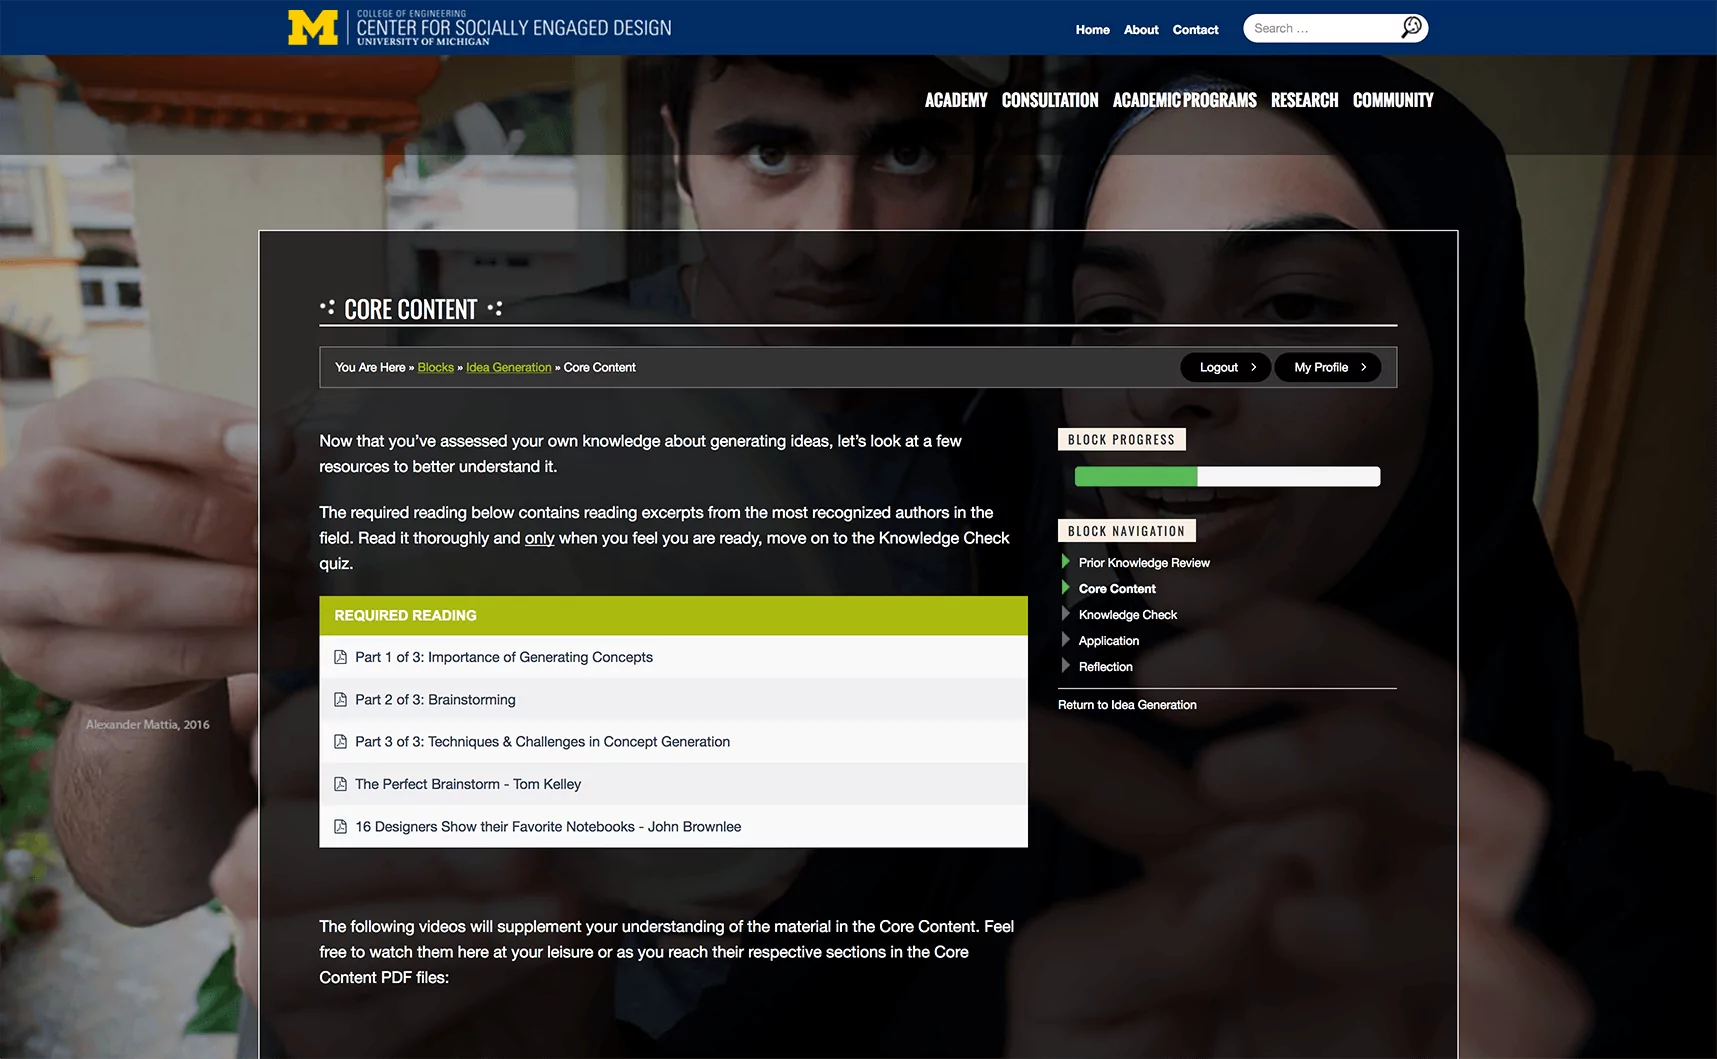
Task: Click the arrow marker beside Reflection
Action: point(1065,666)
